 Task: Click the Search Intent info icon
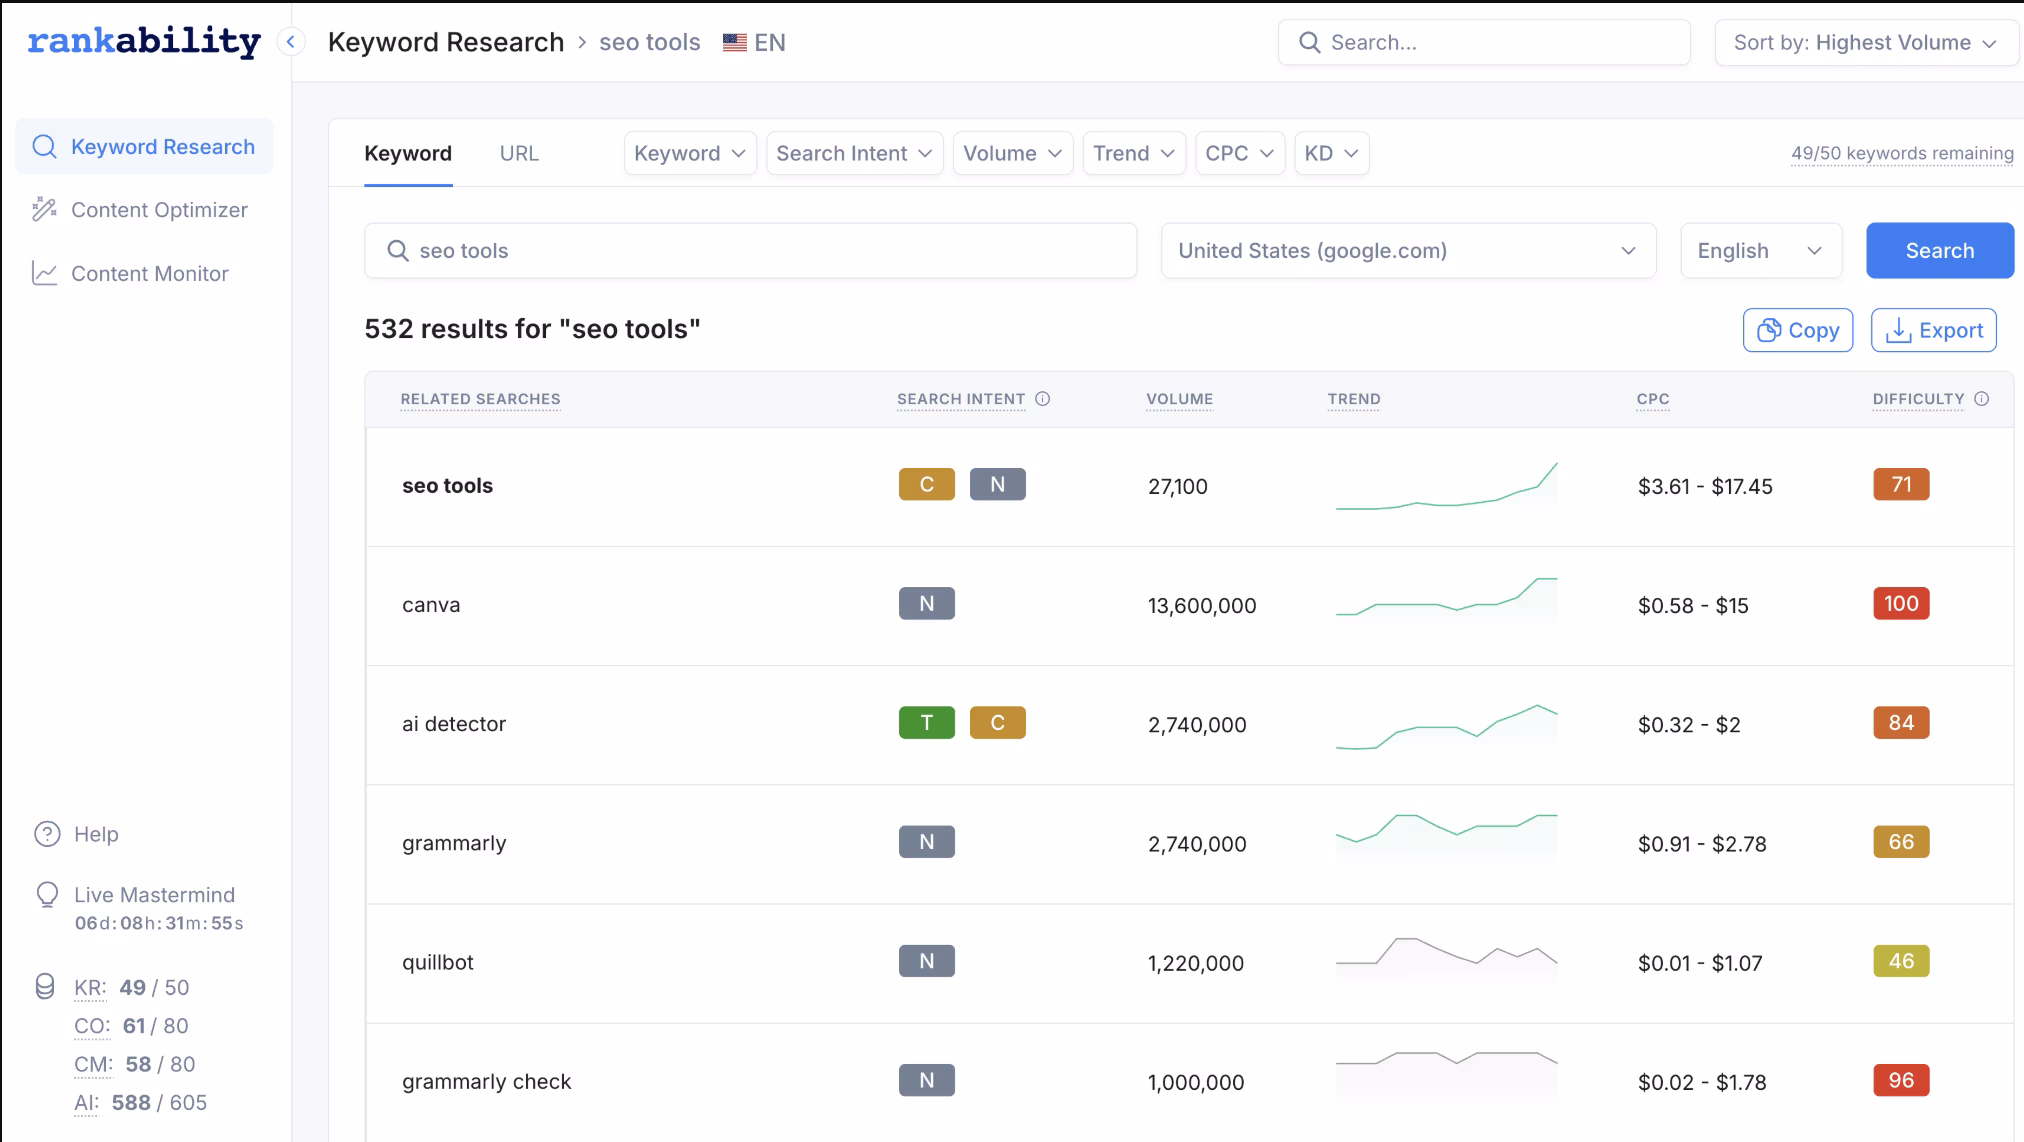(x=1043, y=399)
